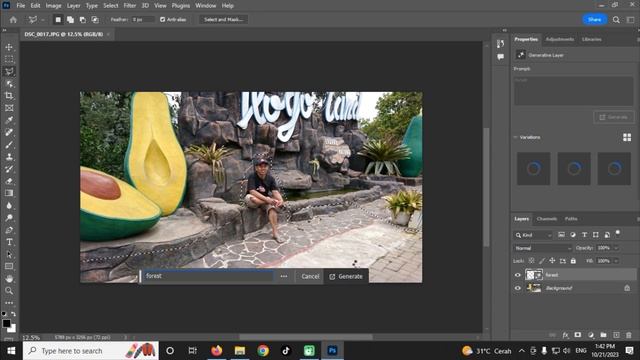Click Cancel in the generative fill bar
Image resolution: width=640 pixels, height=360 pixels.
tap(310, 276)
